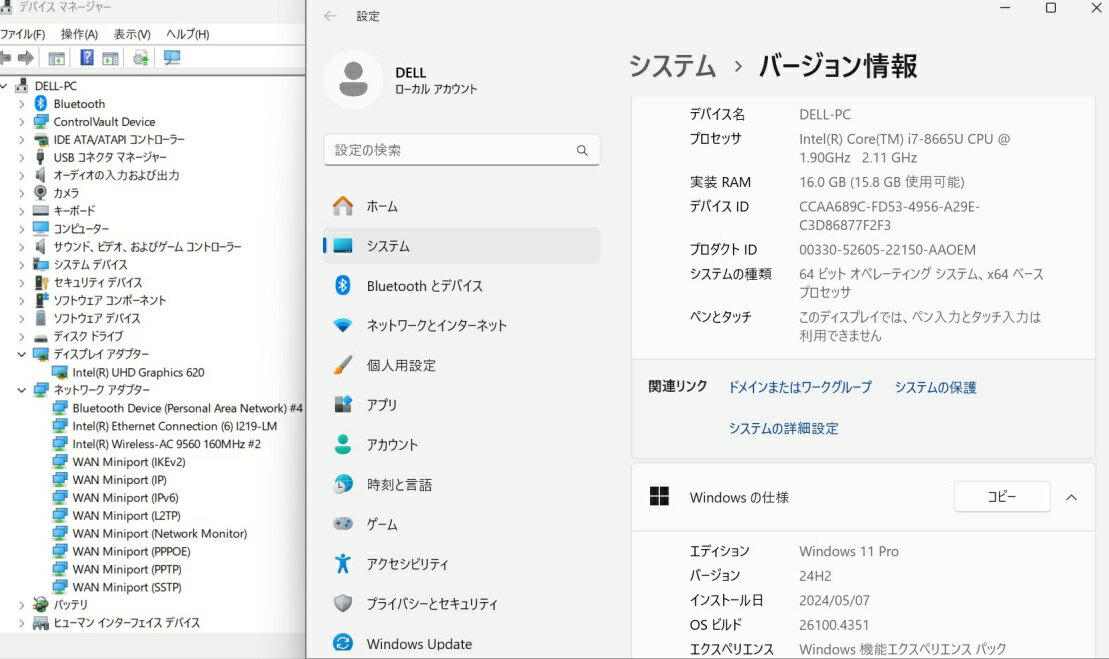Select Intel(R) UHD Graphics 620 device
The height and width of the screenshot is (659, 1109).
click(x=138, y=372)
